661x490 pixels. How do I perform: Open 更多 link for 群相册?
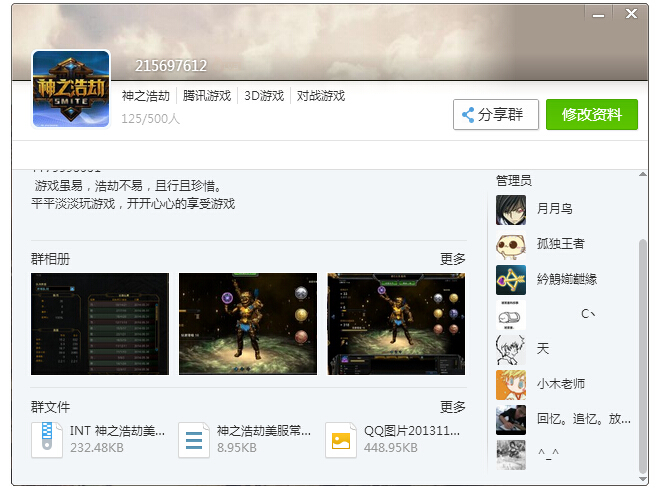point(453,258)
